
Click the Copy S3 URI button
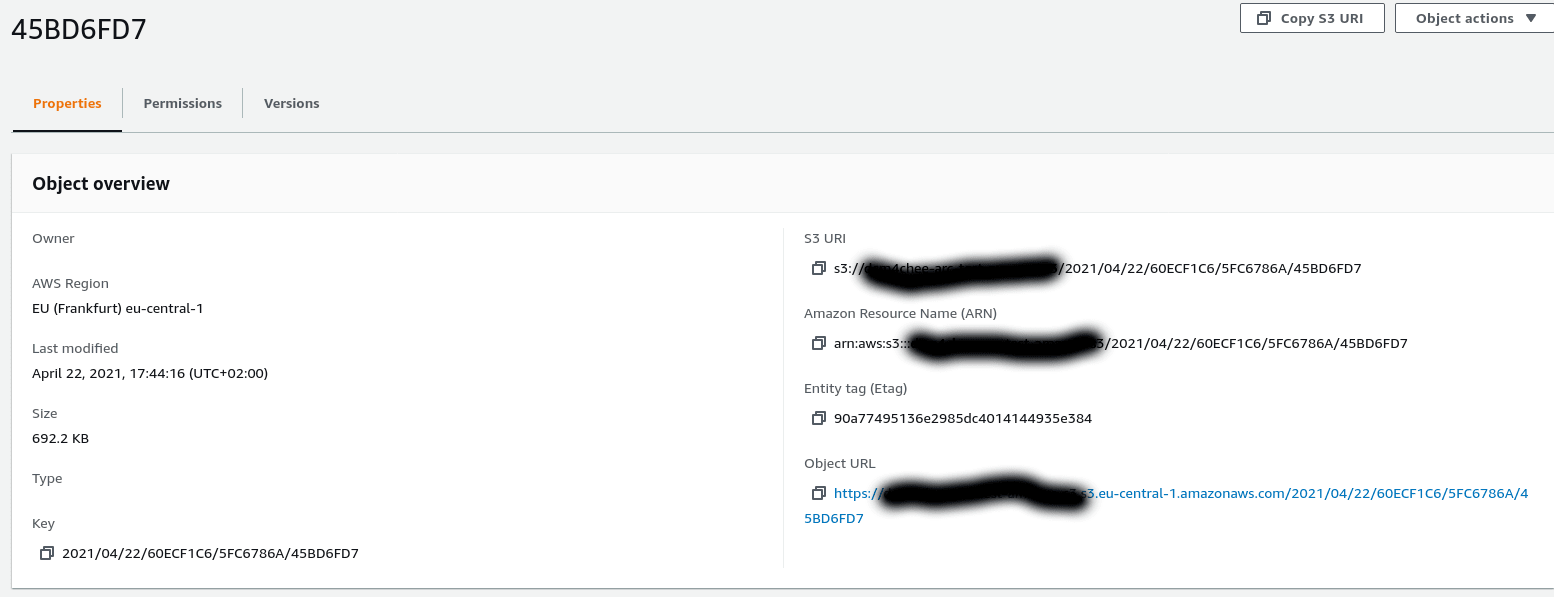(x=1312, y=18)
